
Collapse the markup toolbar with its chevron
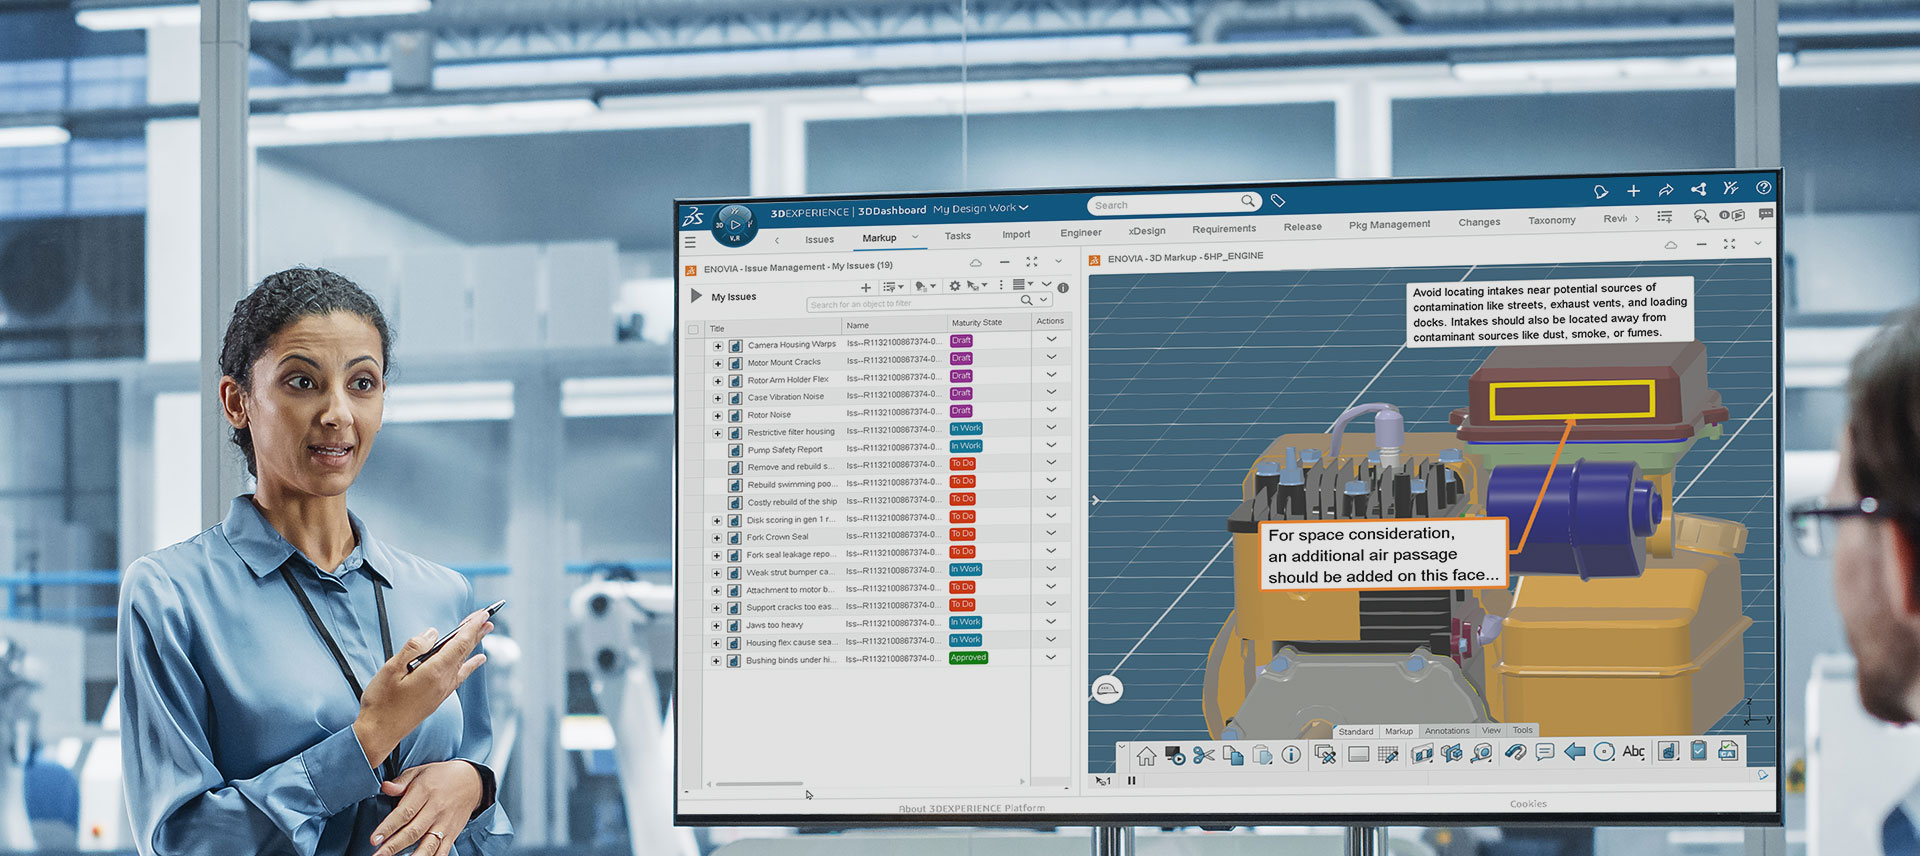[x=1122, y=746]
